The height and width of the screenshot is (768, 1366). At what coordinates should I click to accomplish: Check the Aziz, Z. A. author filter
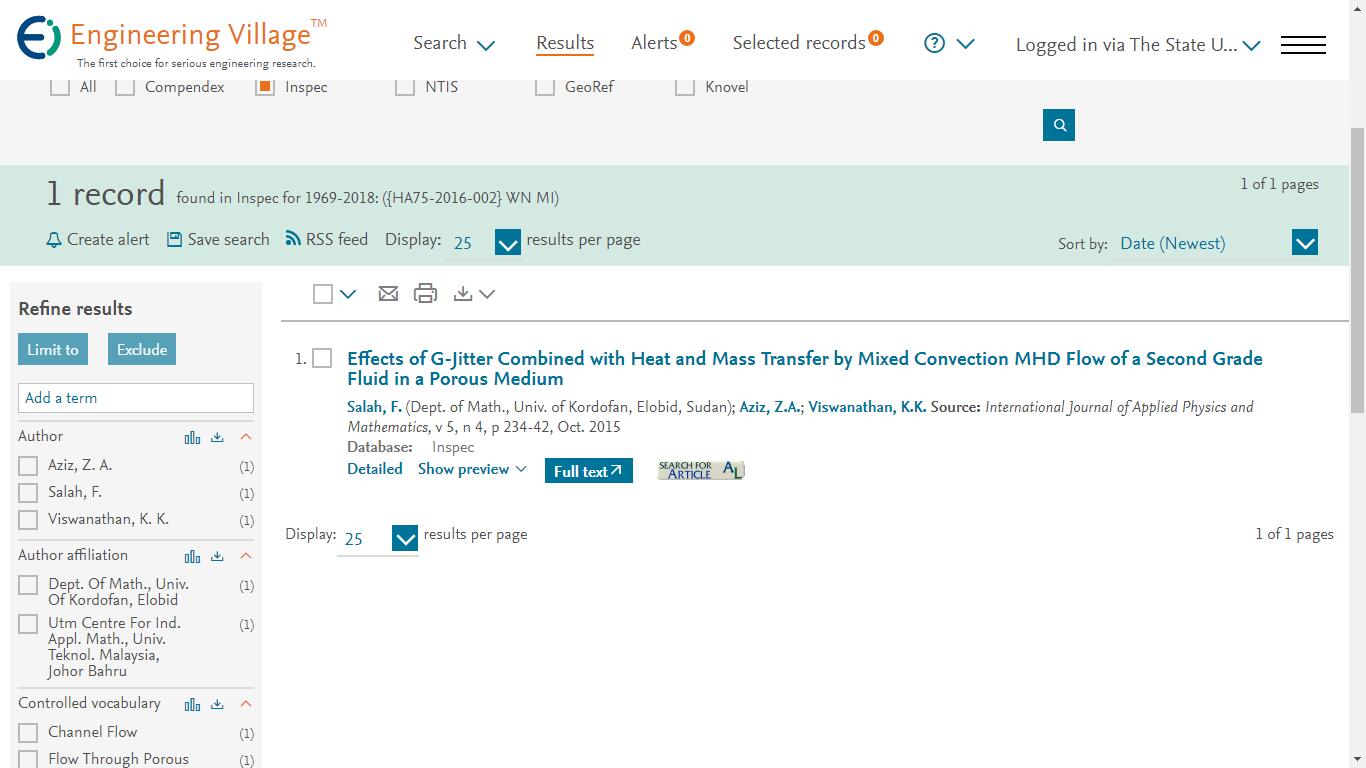[x=28, y=466]
